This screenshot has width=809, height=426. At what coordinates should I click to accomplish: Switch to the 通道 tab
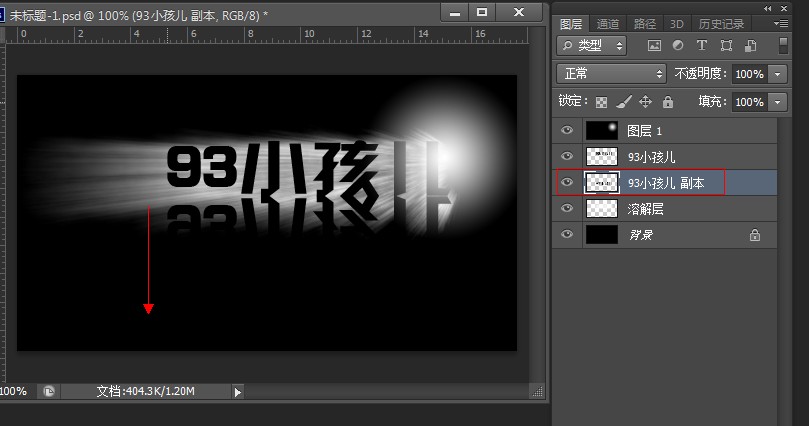(x=607, y=24)
